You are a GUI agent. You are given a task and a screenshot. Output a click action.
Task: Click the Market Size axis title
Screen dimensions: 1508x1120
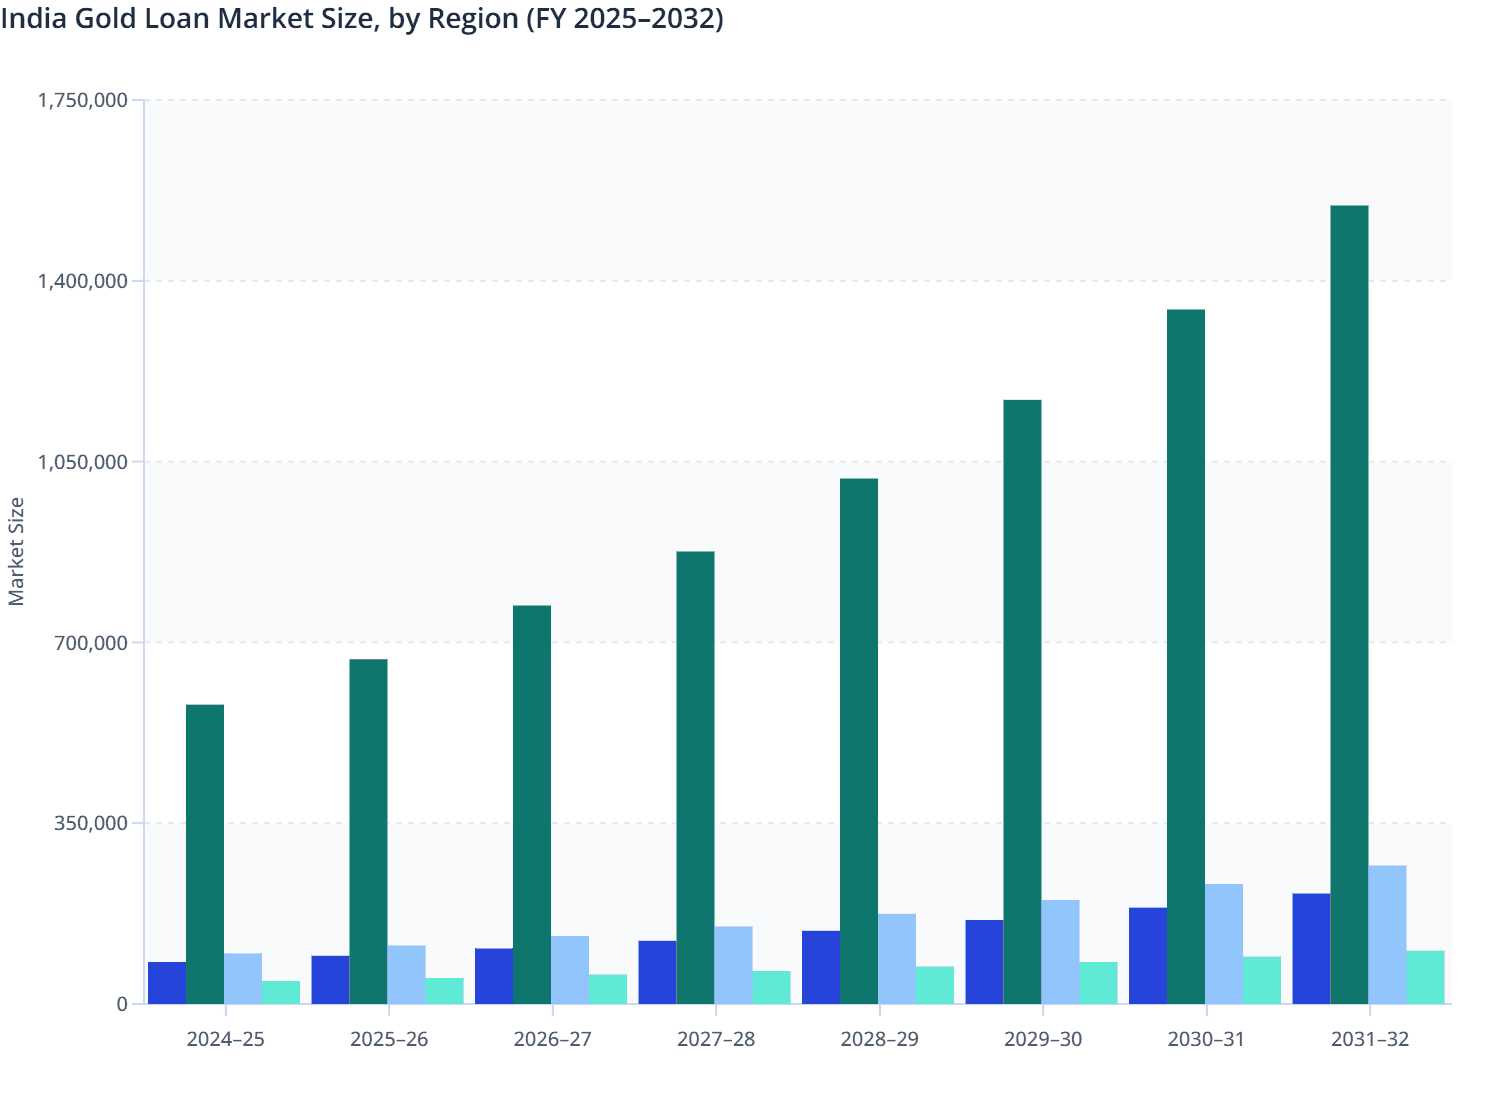point(17,549)
